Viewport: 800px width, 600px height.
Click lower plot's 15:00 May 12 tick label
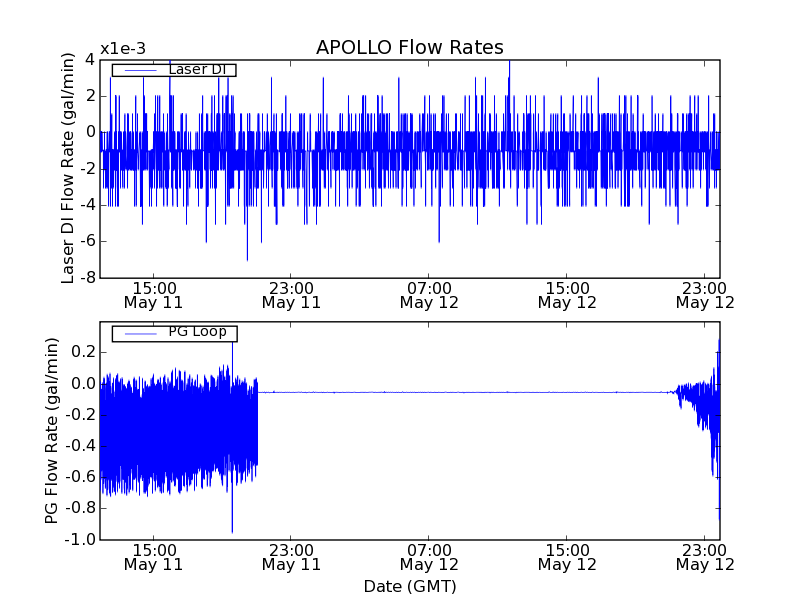567,556
